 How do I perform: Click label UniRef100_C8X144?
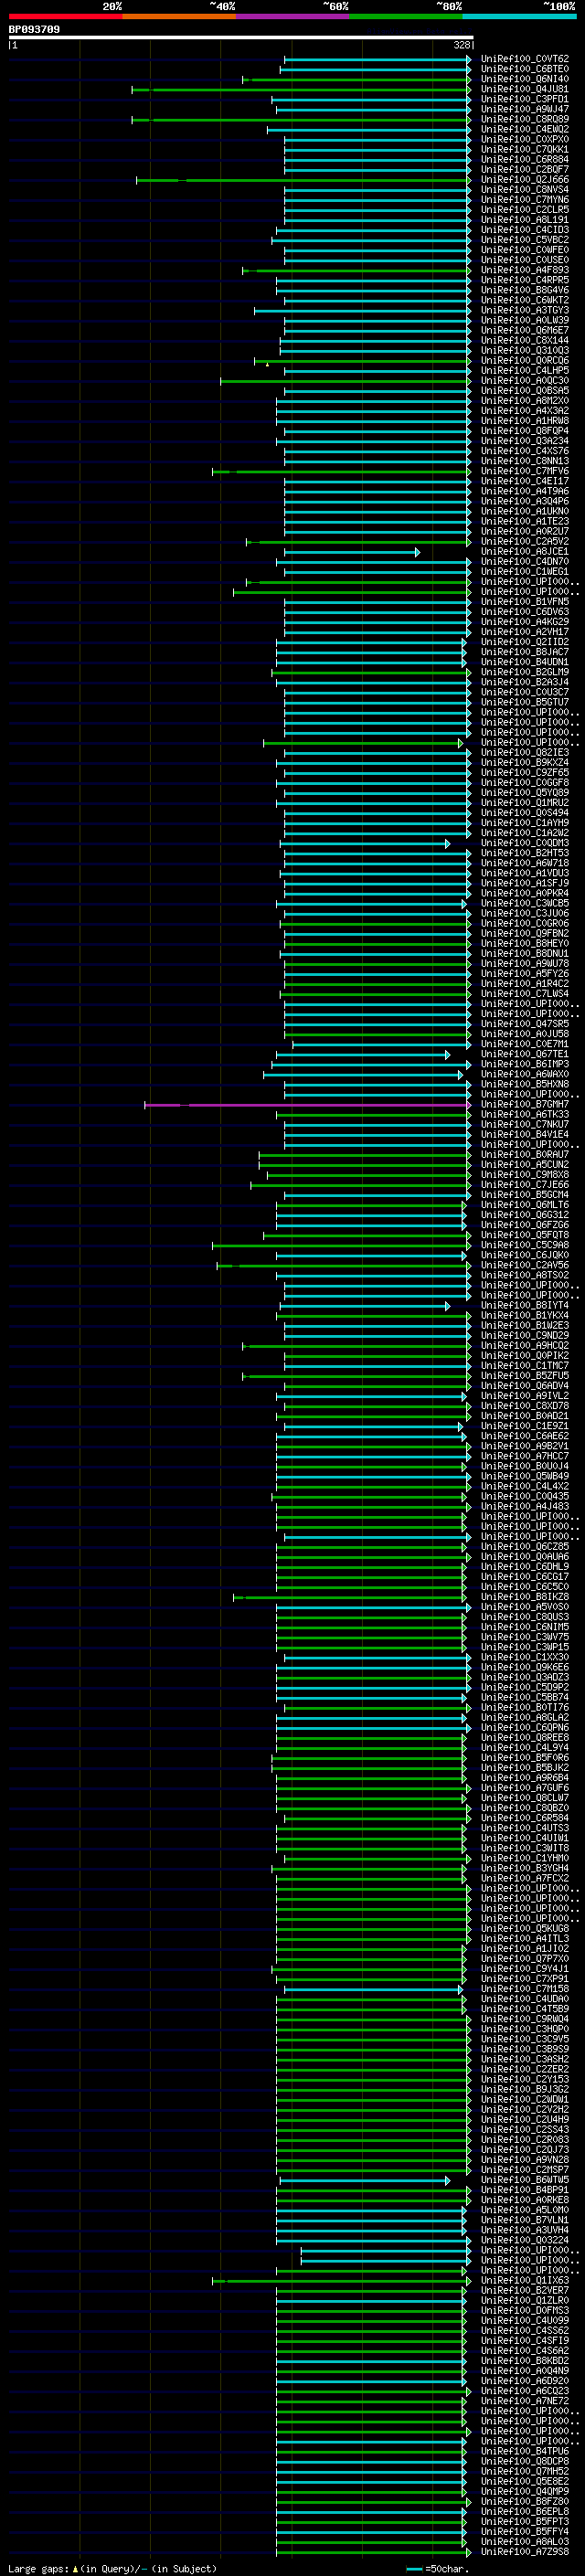coord(525,340)
